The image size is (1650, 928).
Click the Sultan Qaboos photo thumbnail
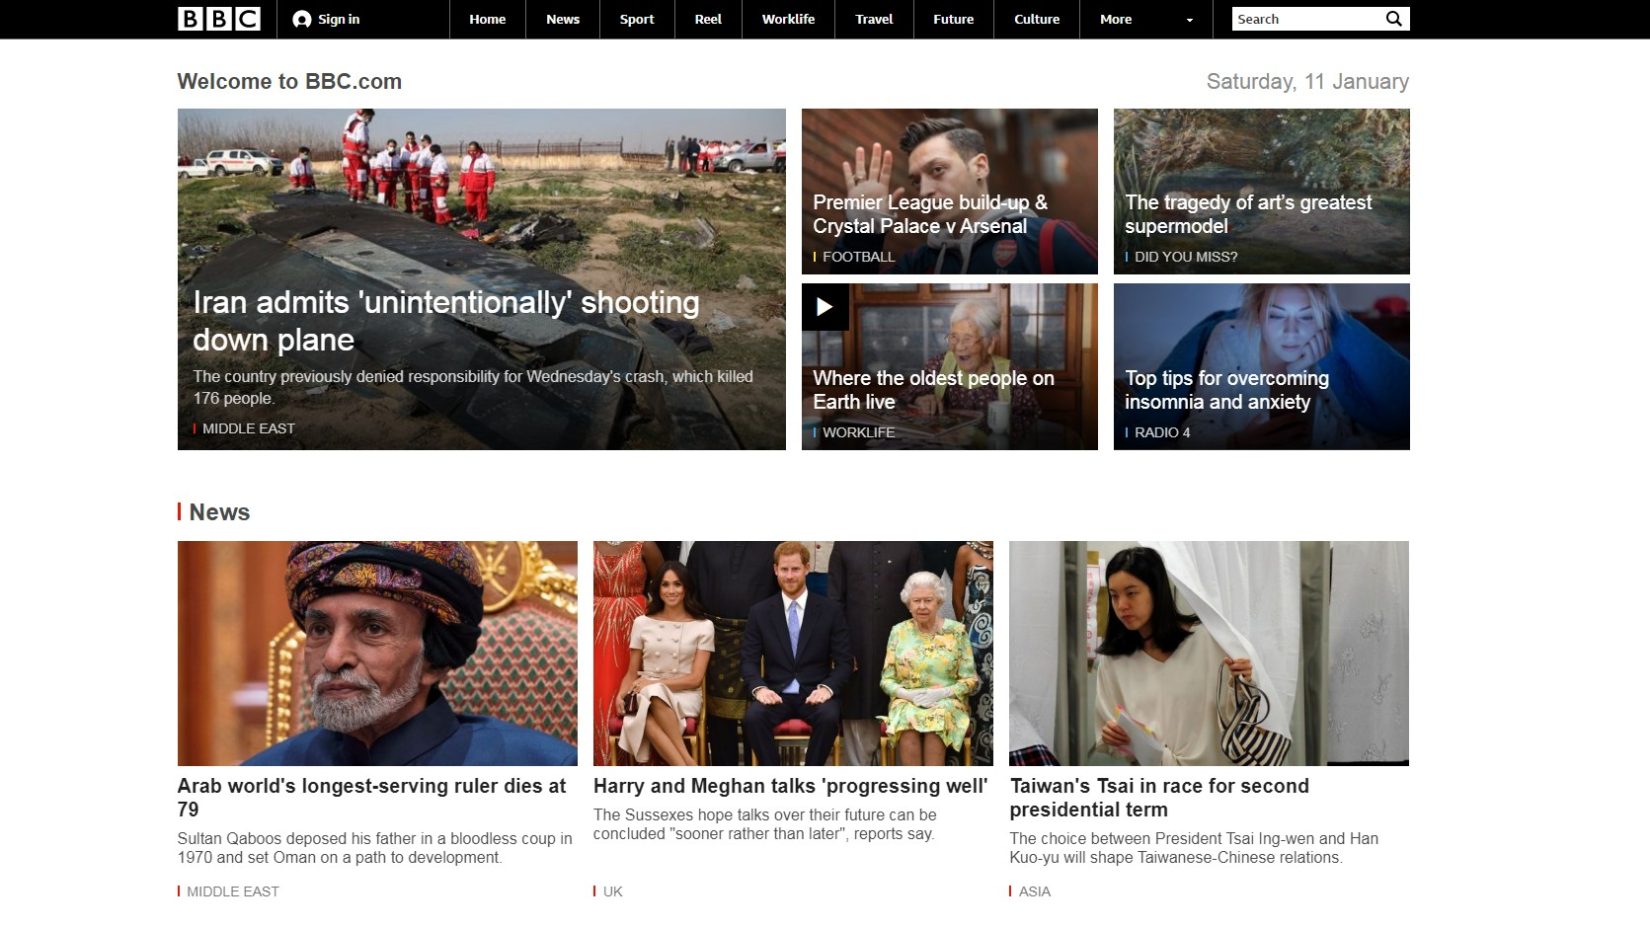click(x=377, y=653)
